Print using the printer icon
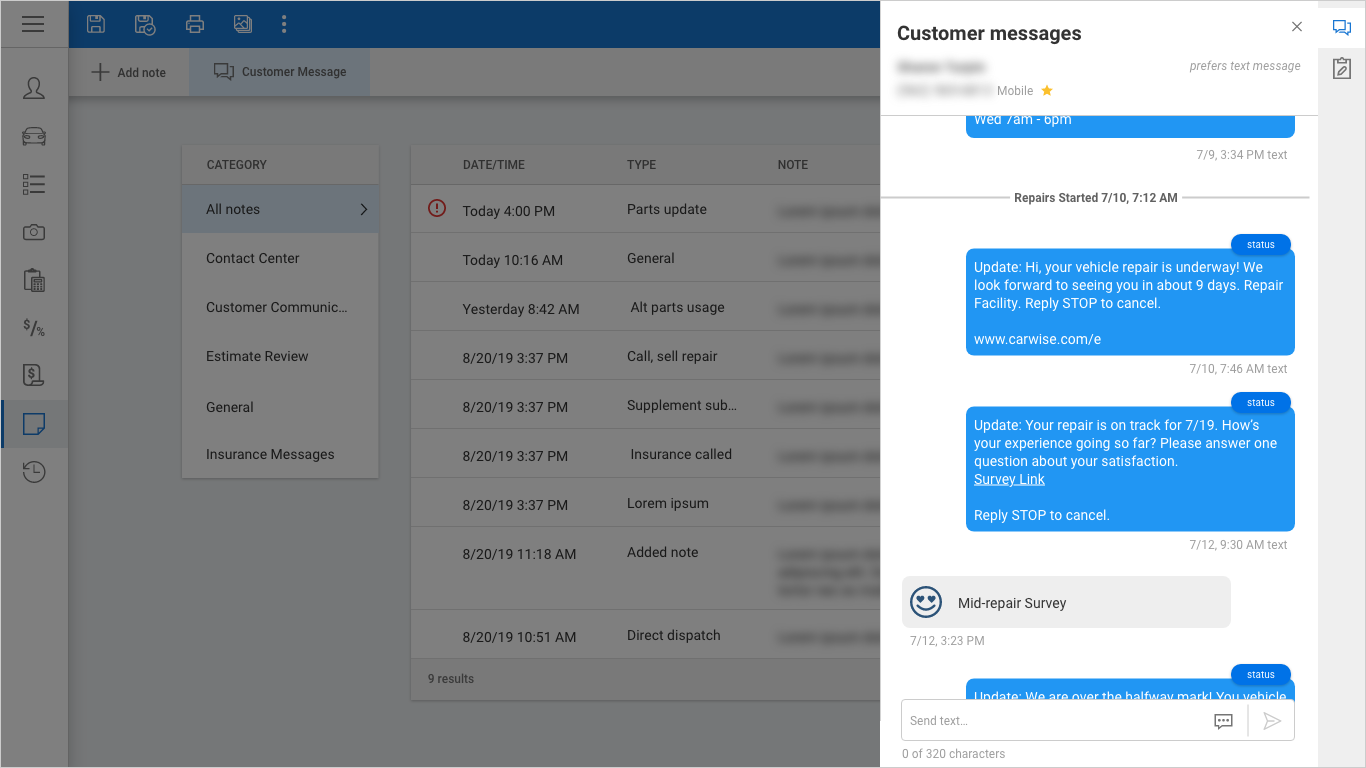Viewport: 1366px width, 768px height. [195, 24]
